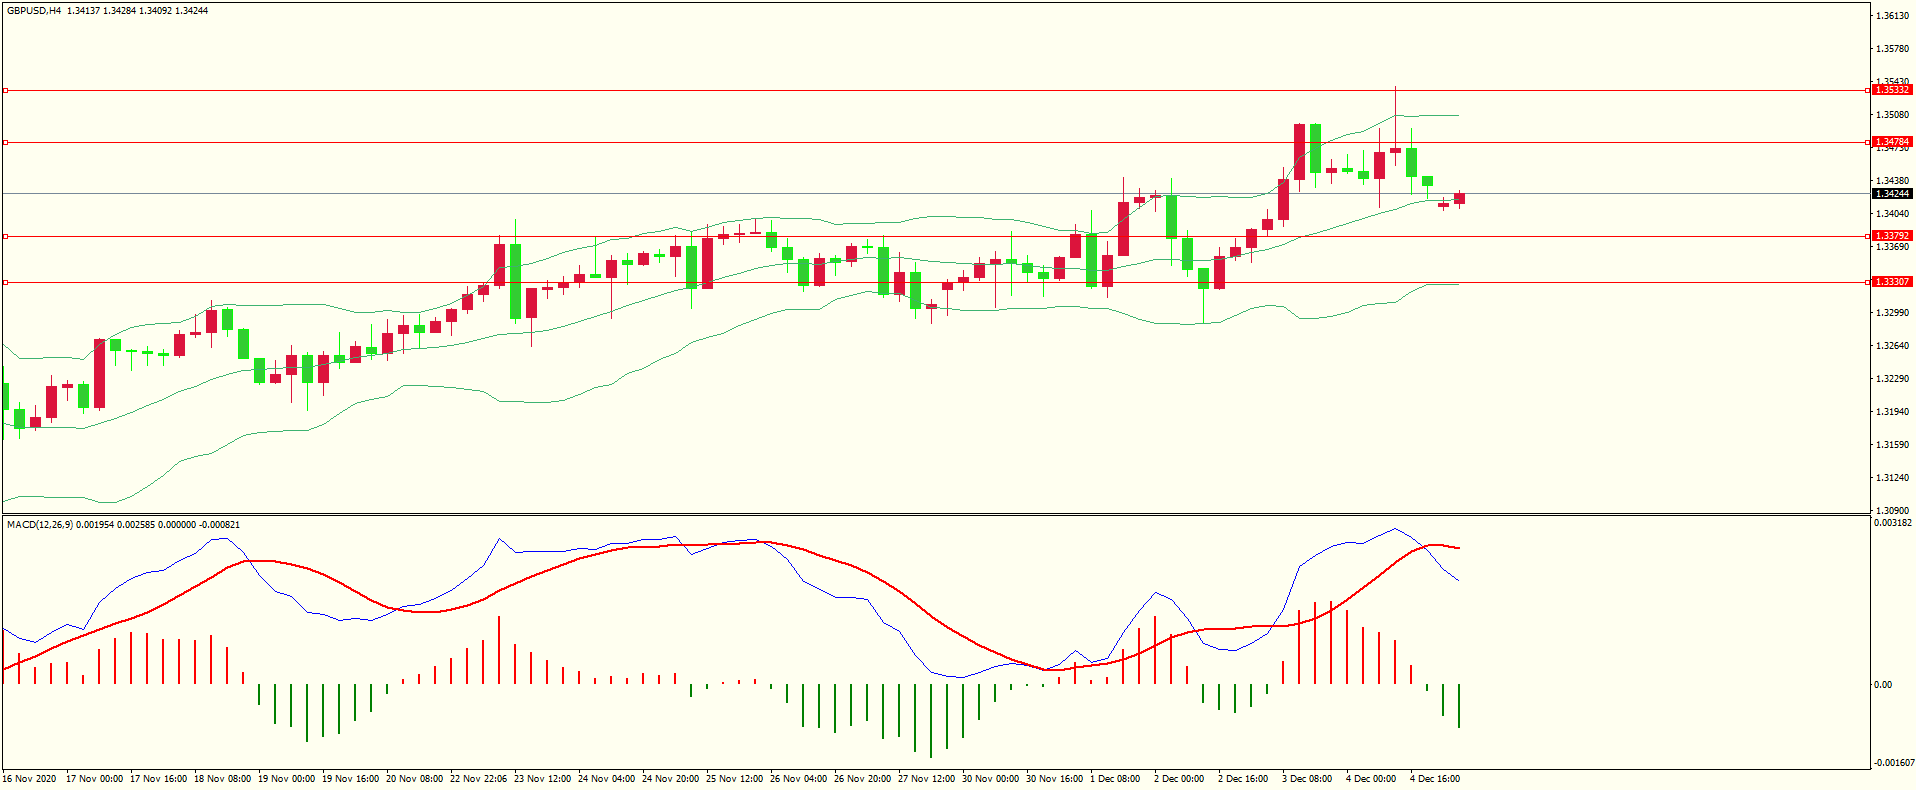Click left handle of the 1.33307 line
Image resolution: width=1916 pixels, height=790 pixels.
point(5,282)
